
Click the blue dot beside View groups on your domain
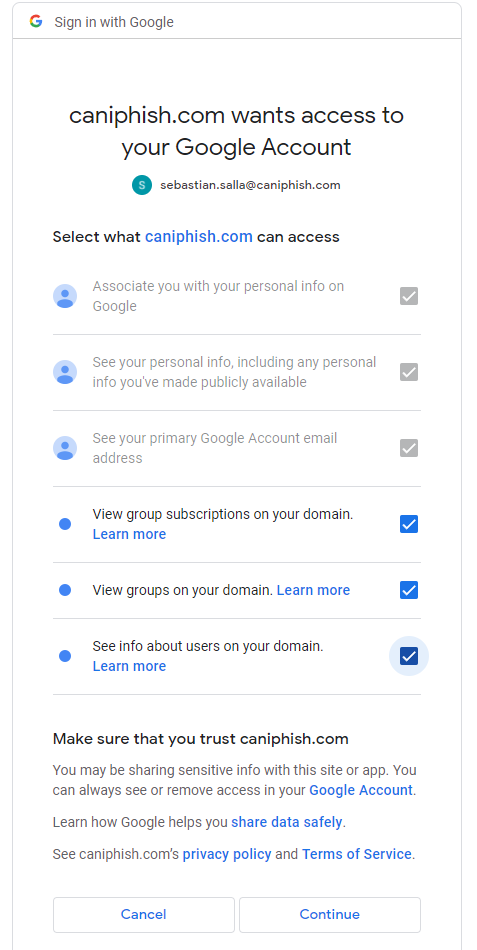65,590
